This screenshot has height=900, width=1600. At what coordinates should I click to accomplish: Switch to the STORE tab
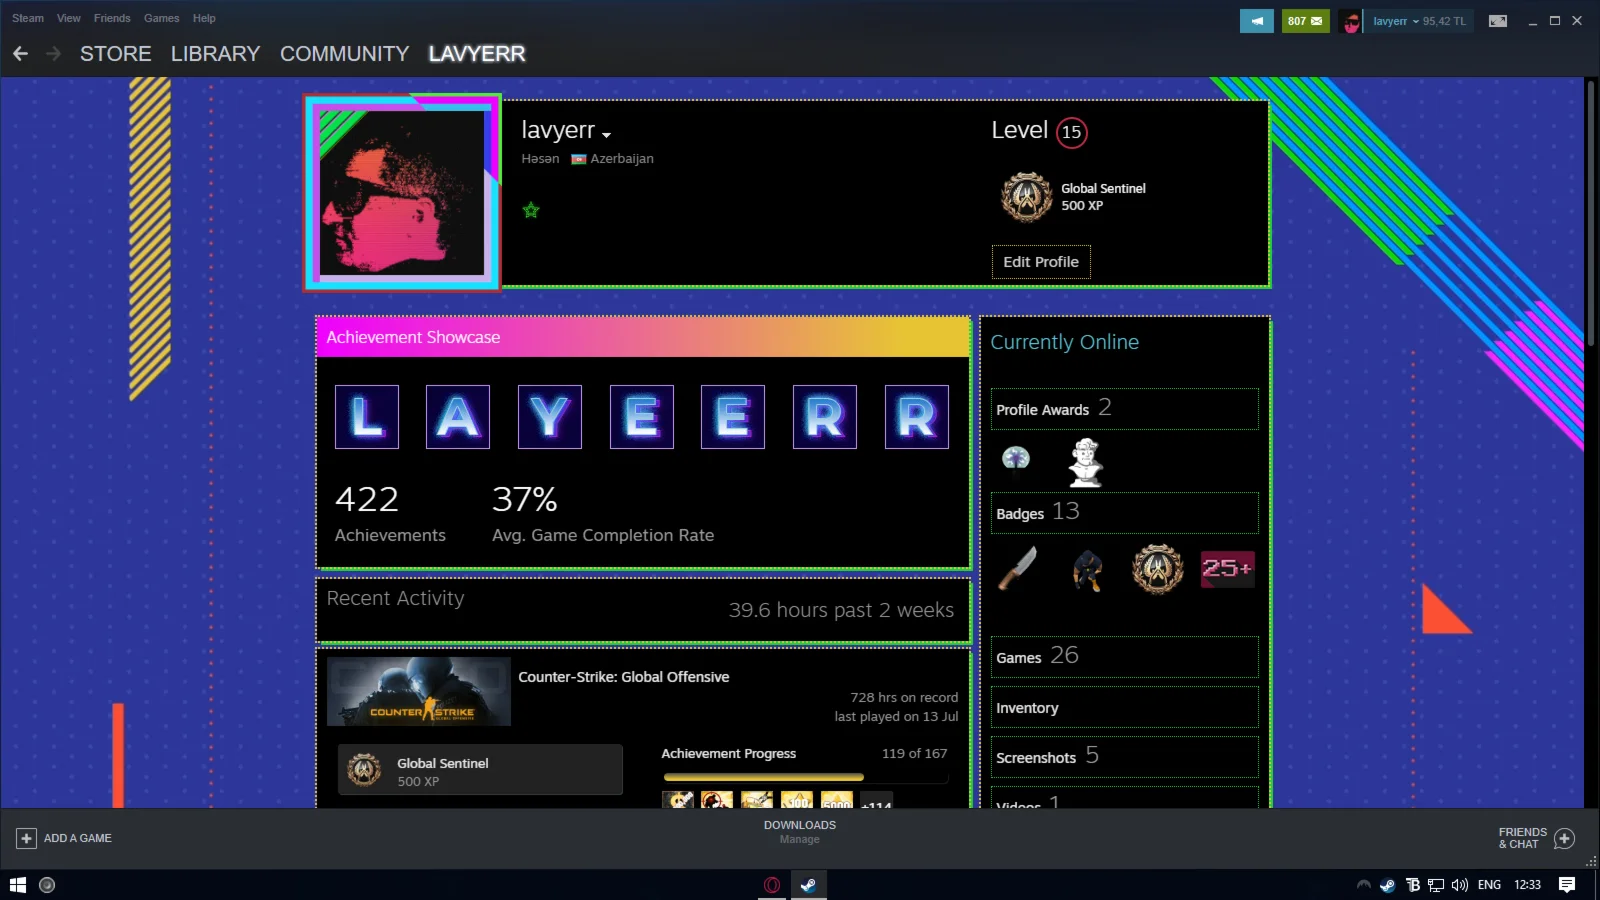(x=116, y=54)
